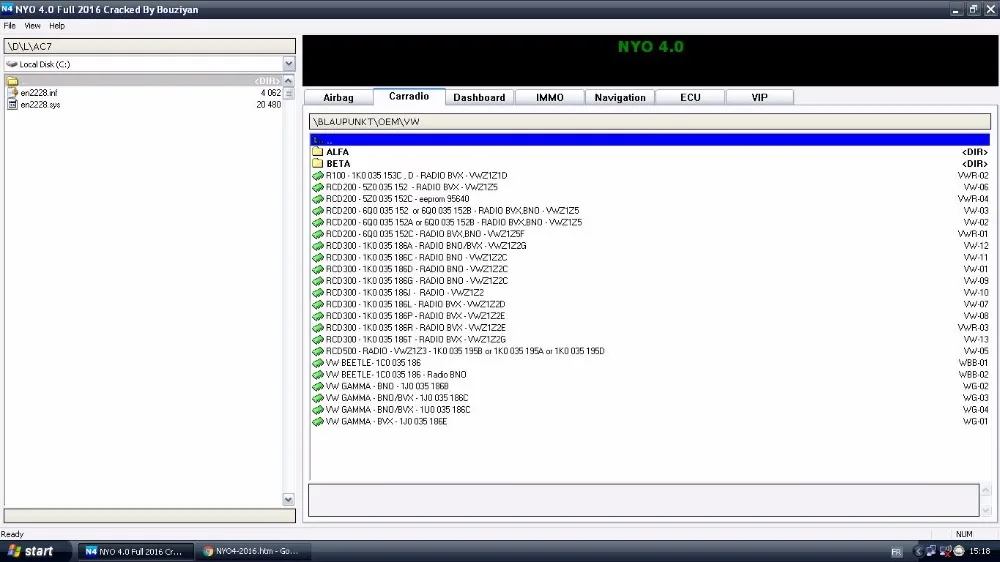Viewport: 1000px width, 562px height.
Task: Switch to the IMMO tab
Action: [x=550, y=98]
